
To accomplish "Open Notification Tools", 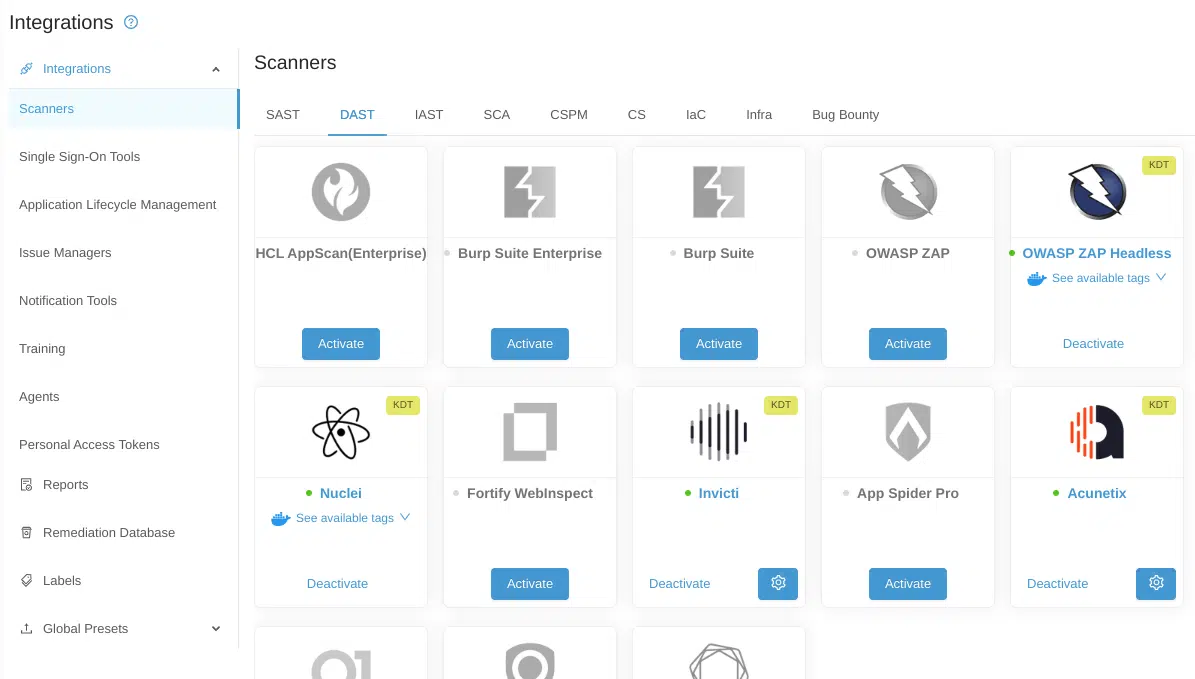I will (68, 301).
